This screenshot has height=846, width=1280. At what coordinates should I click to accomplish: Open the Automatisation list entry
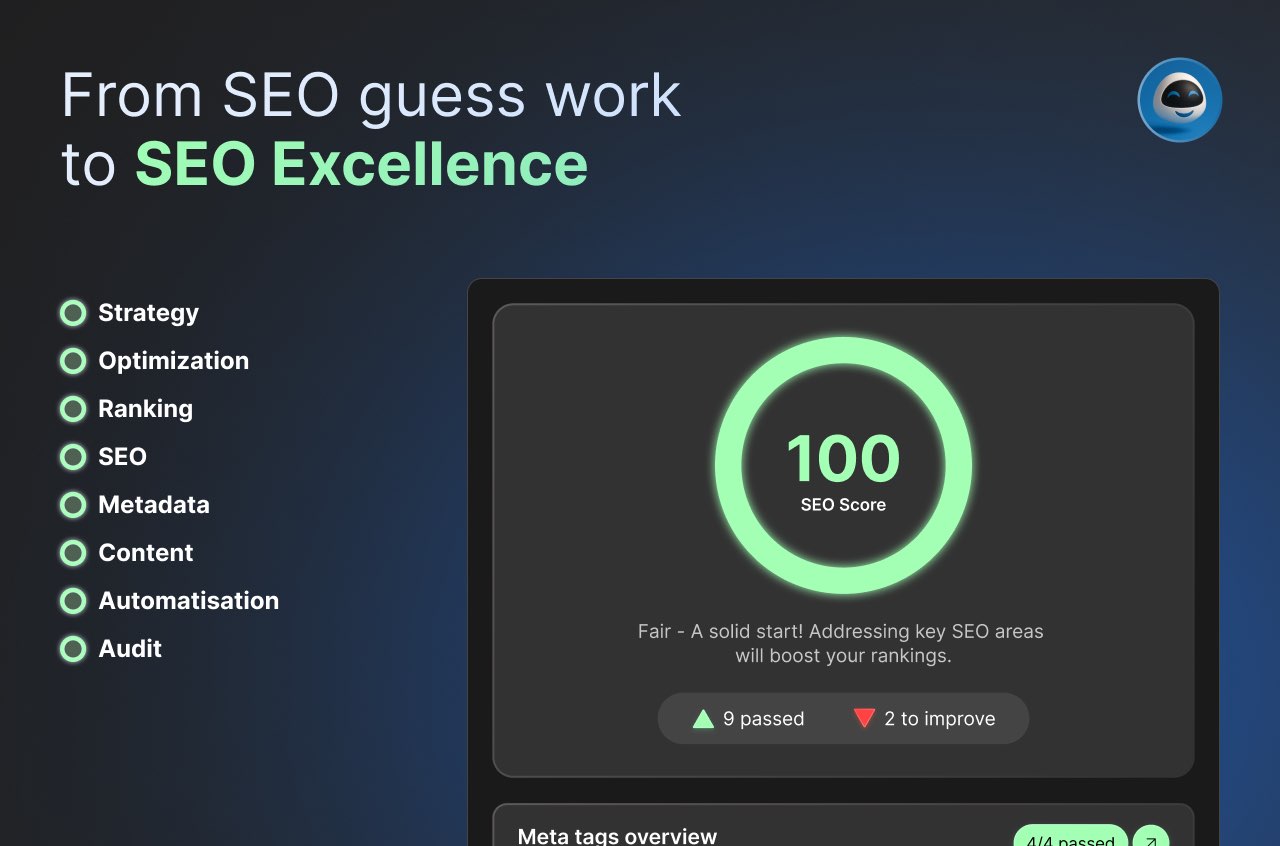(188, 601)
